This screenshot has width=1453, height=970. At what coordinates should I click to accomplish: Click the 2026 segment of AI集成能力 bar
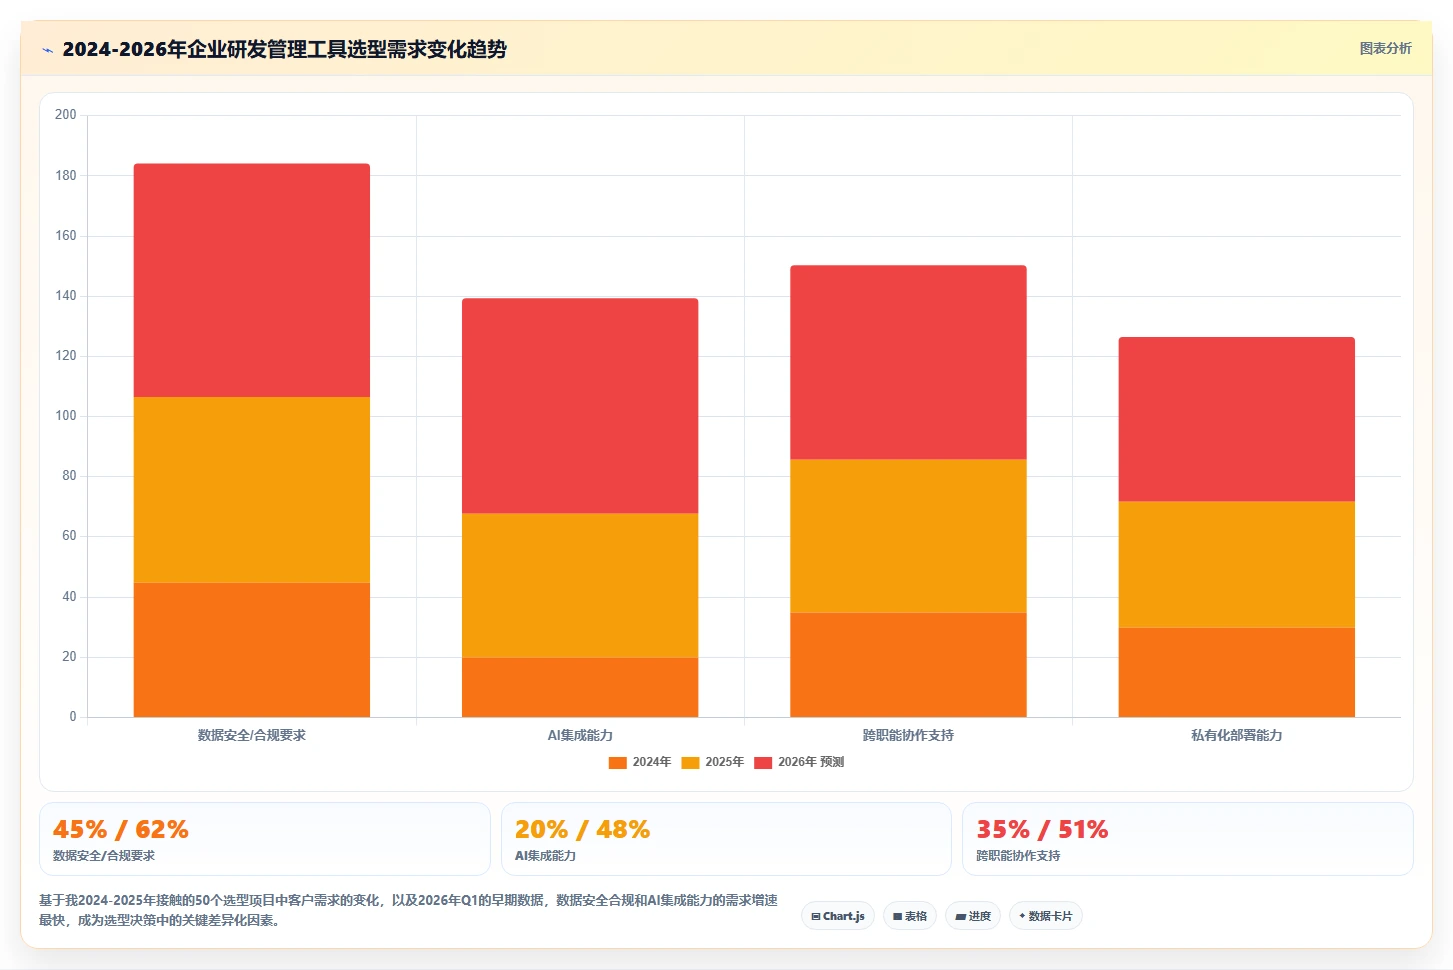pos(580,406)
